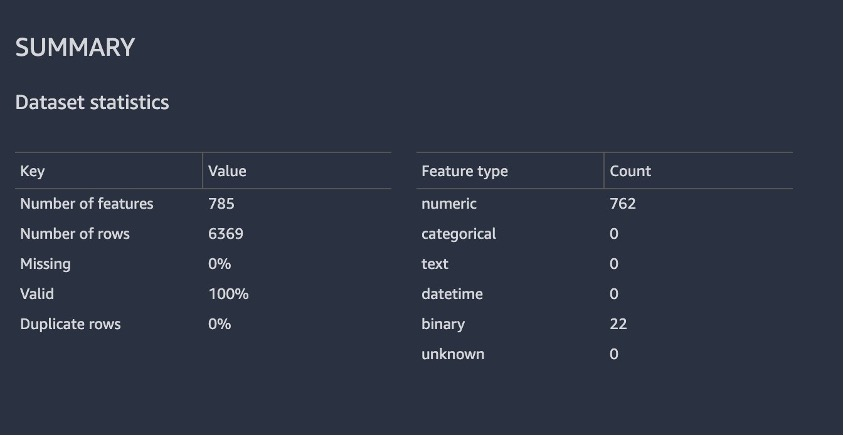Select the Feature type column header
844x436 pixels.
tap(464, 171)
